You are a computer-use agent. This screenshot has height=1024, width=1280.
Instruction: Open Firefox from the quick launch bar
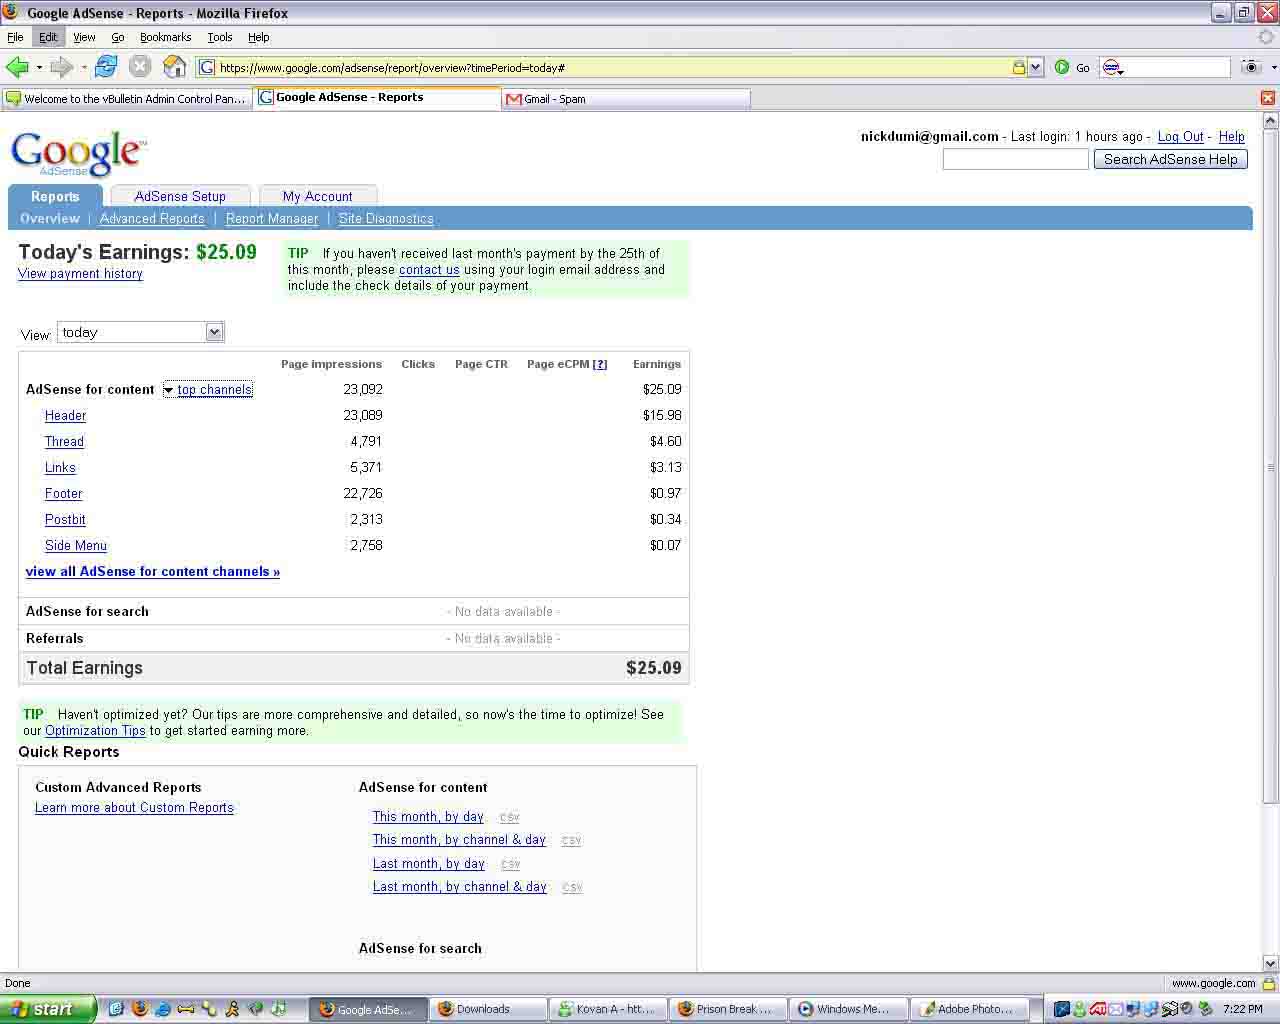point(139,1009)
